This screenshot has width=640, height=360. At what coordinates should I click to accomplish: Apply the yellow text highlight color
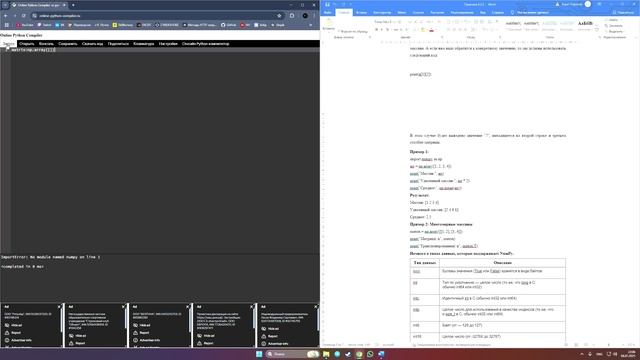click(423, 30)
